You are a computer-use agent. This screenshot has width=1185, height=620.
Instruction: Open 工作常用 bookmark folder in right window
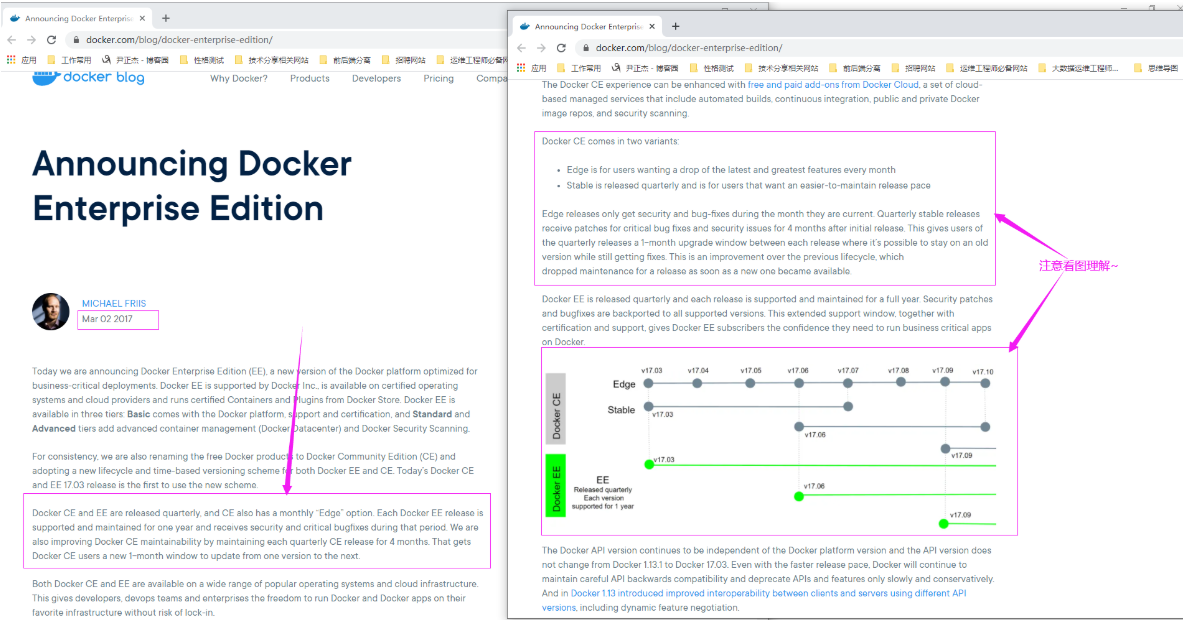579,68
